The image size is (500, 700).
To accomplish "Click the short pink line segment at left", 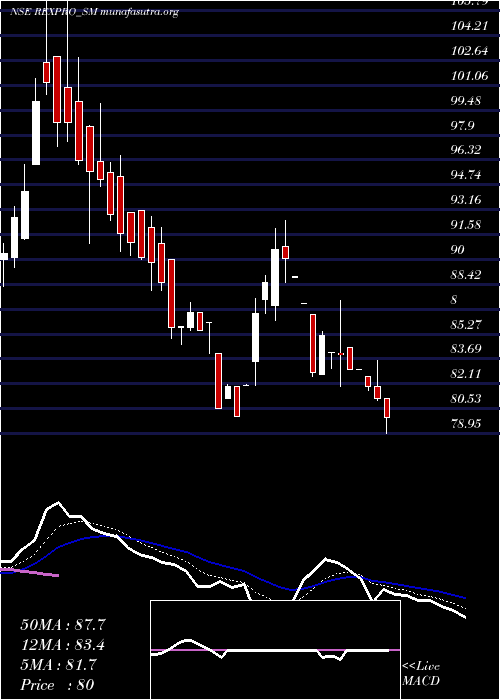I will pyautogui.click(x=29, y=572).
